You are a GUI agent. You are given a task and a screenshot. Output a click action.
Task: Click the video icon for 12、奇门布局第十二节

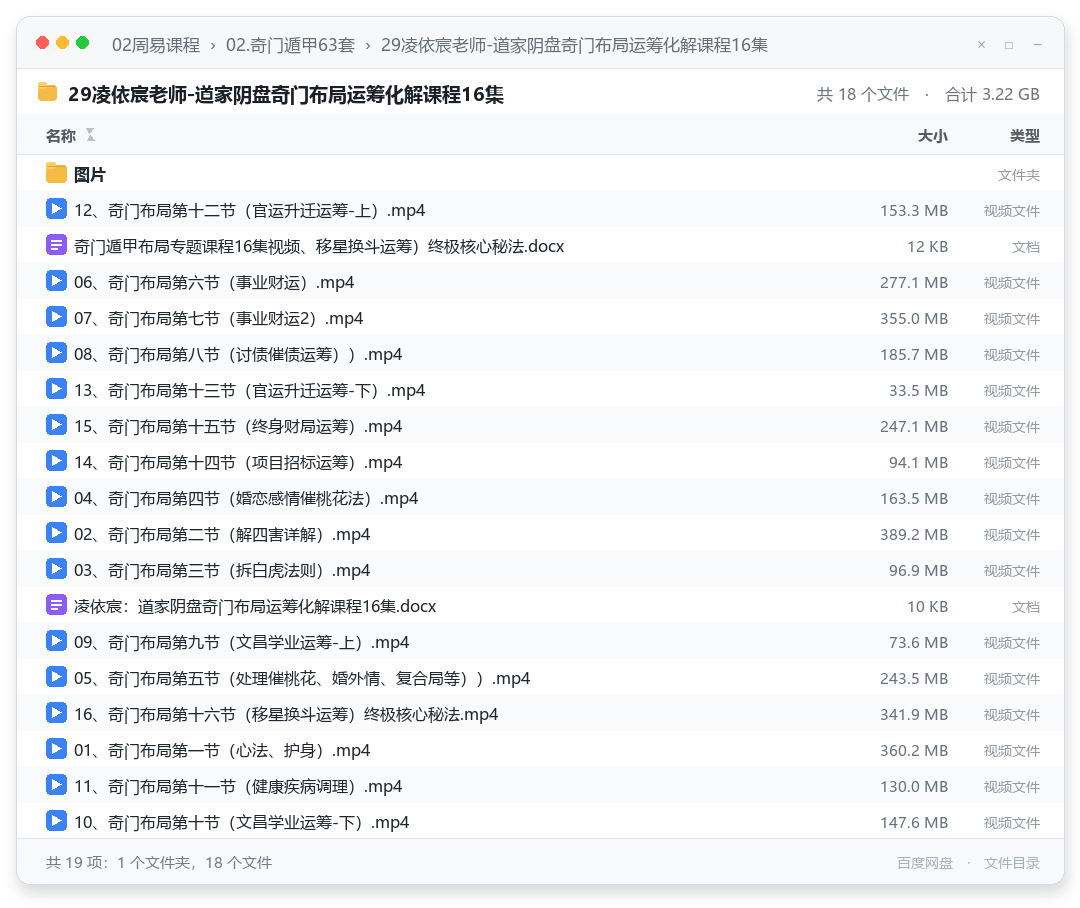coord(56,209)
